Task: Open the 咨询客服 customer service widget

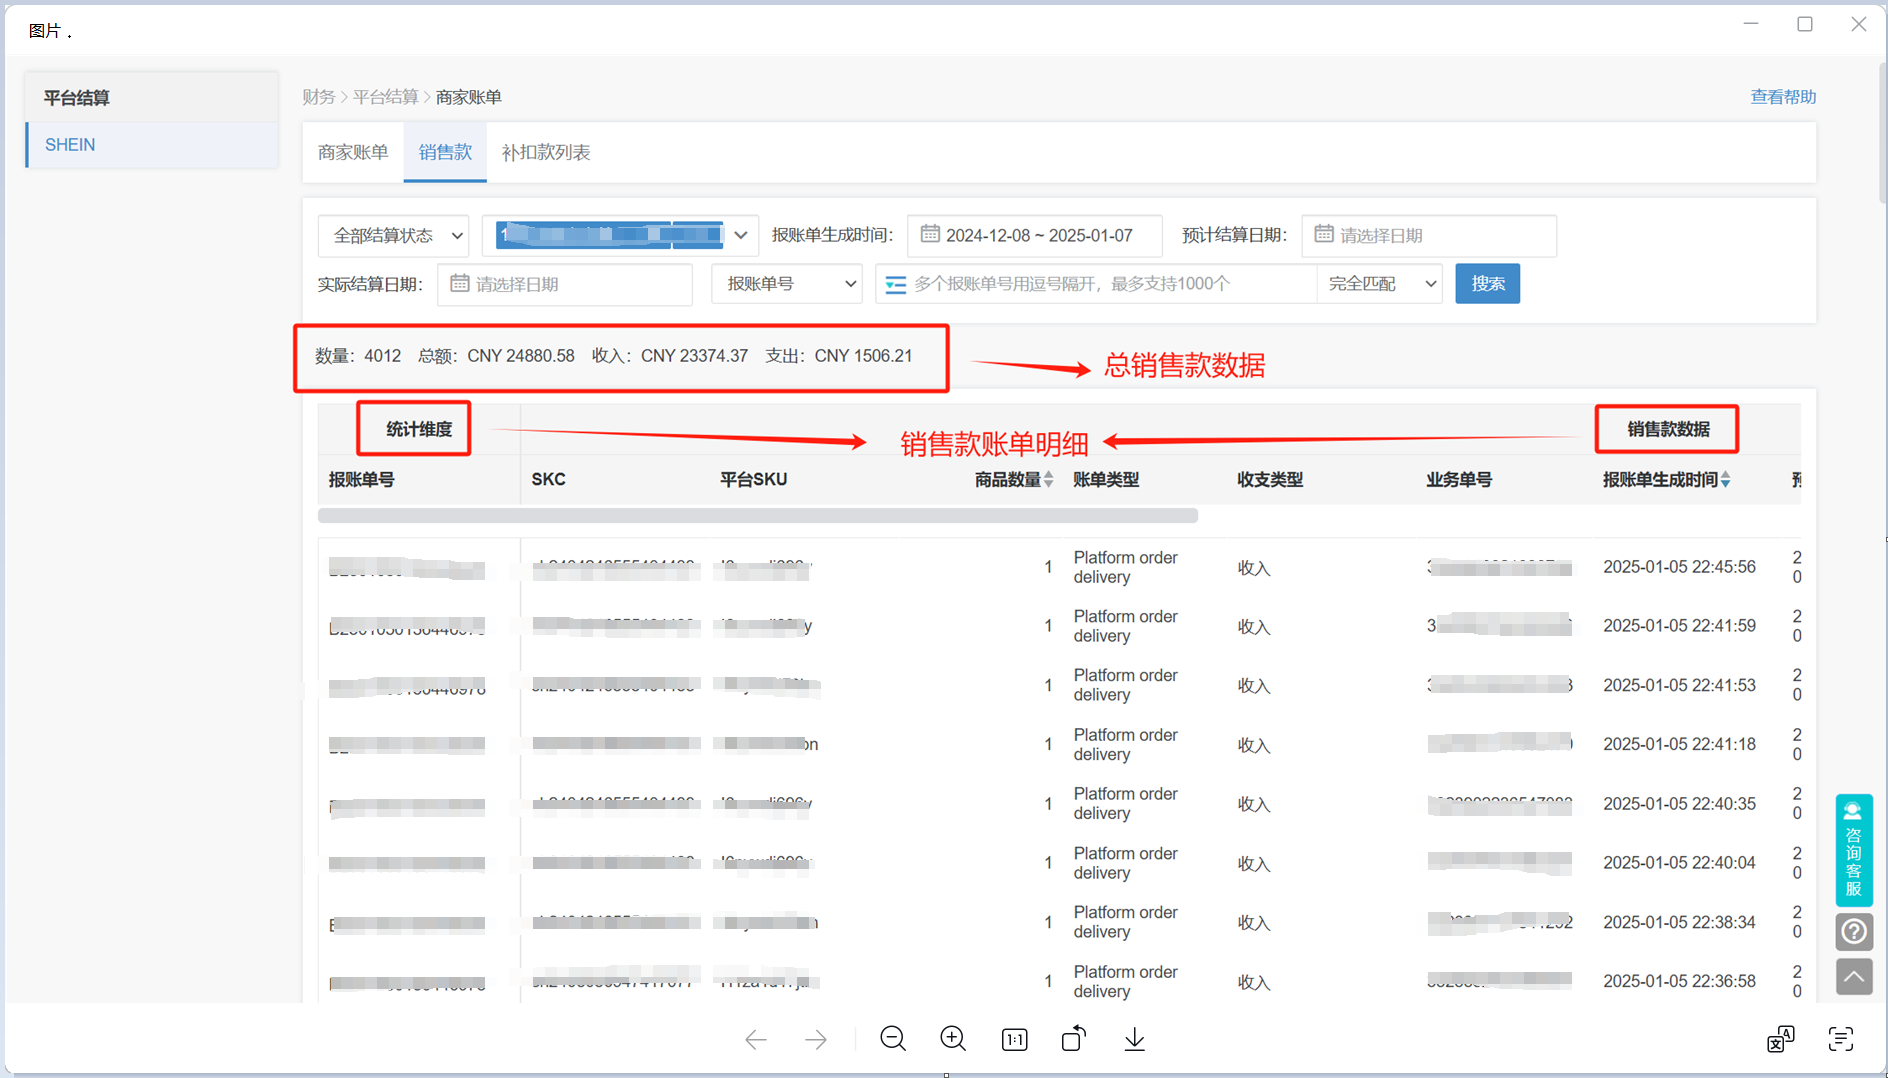Action: (x=1853, y=850)
